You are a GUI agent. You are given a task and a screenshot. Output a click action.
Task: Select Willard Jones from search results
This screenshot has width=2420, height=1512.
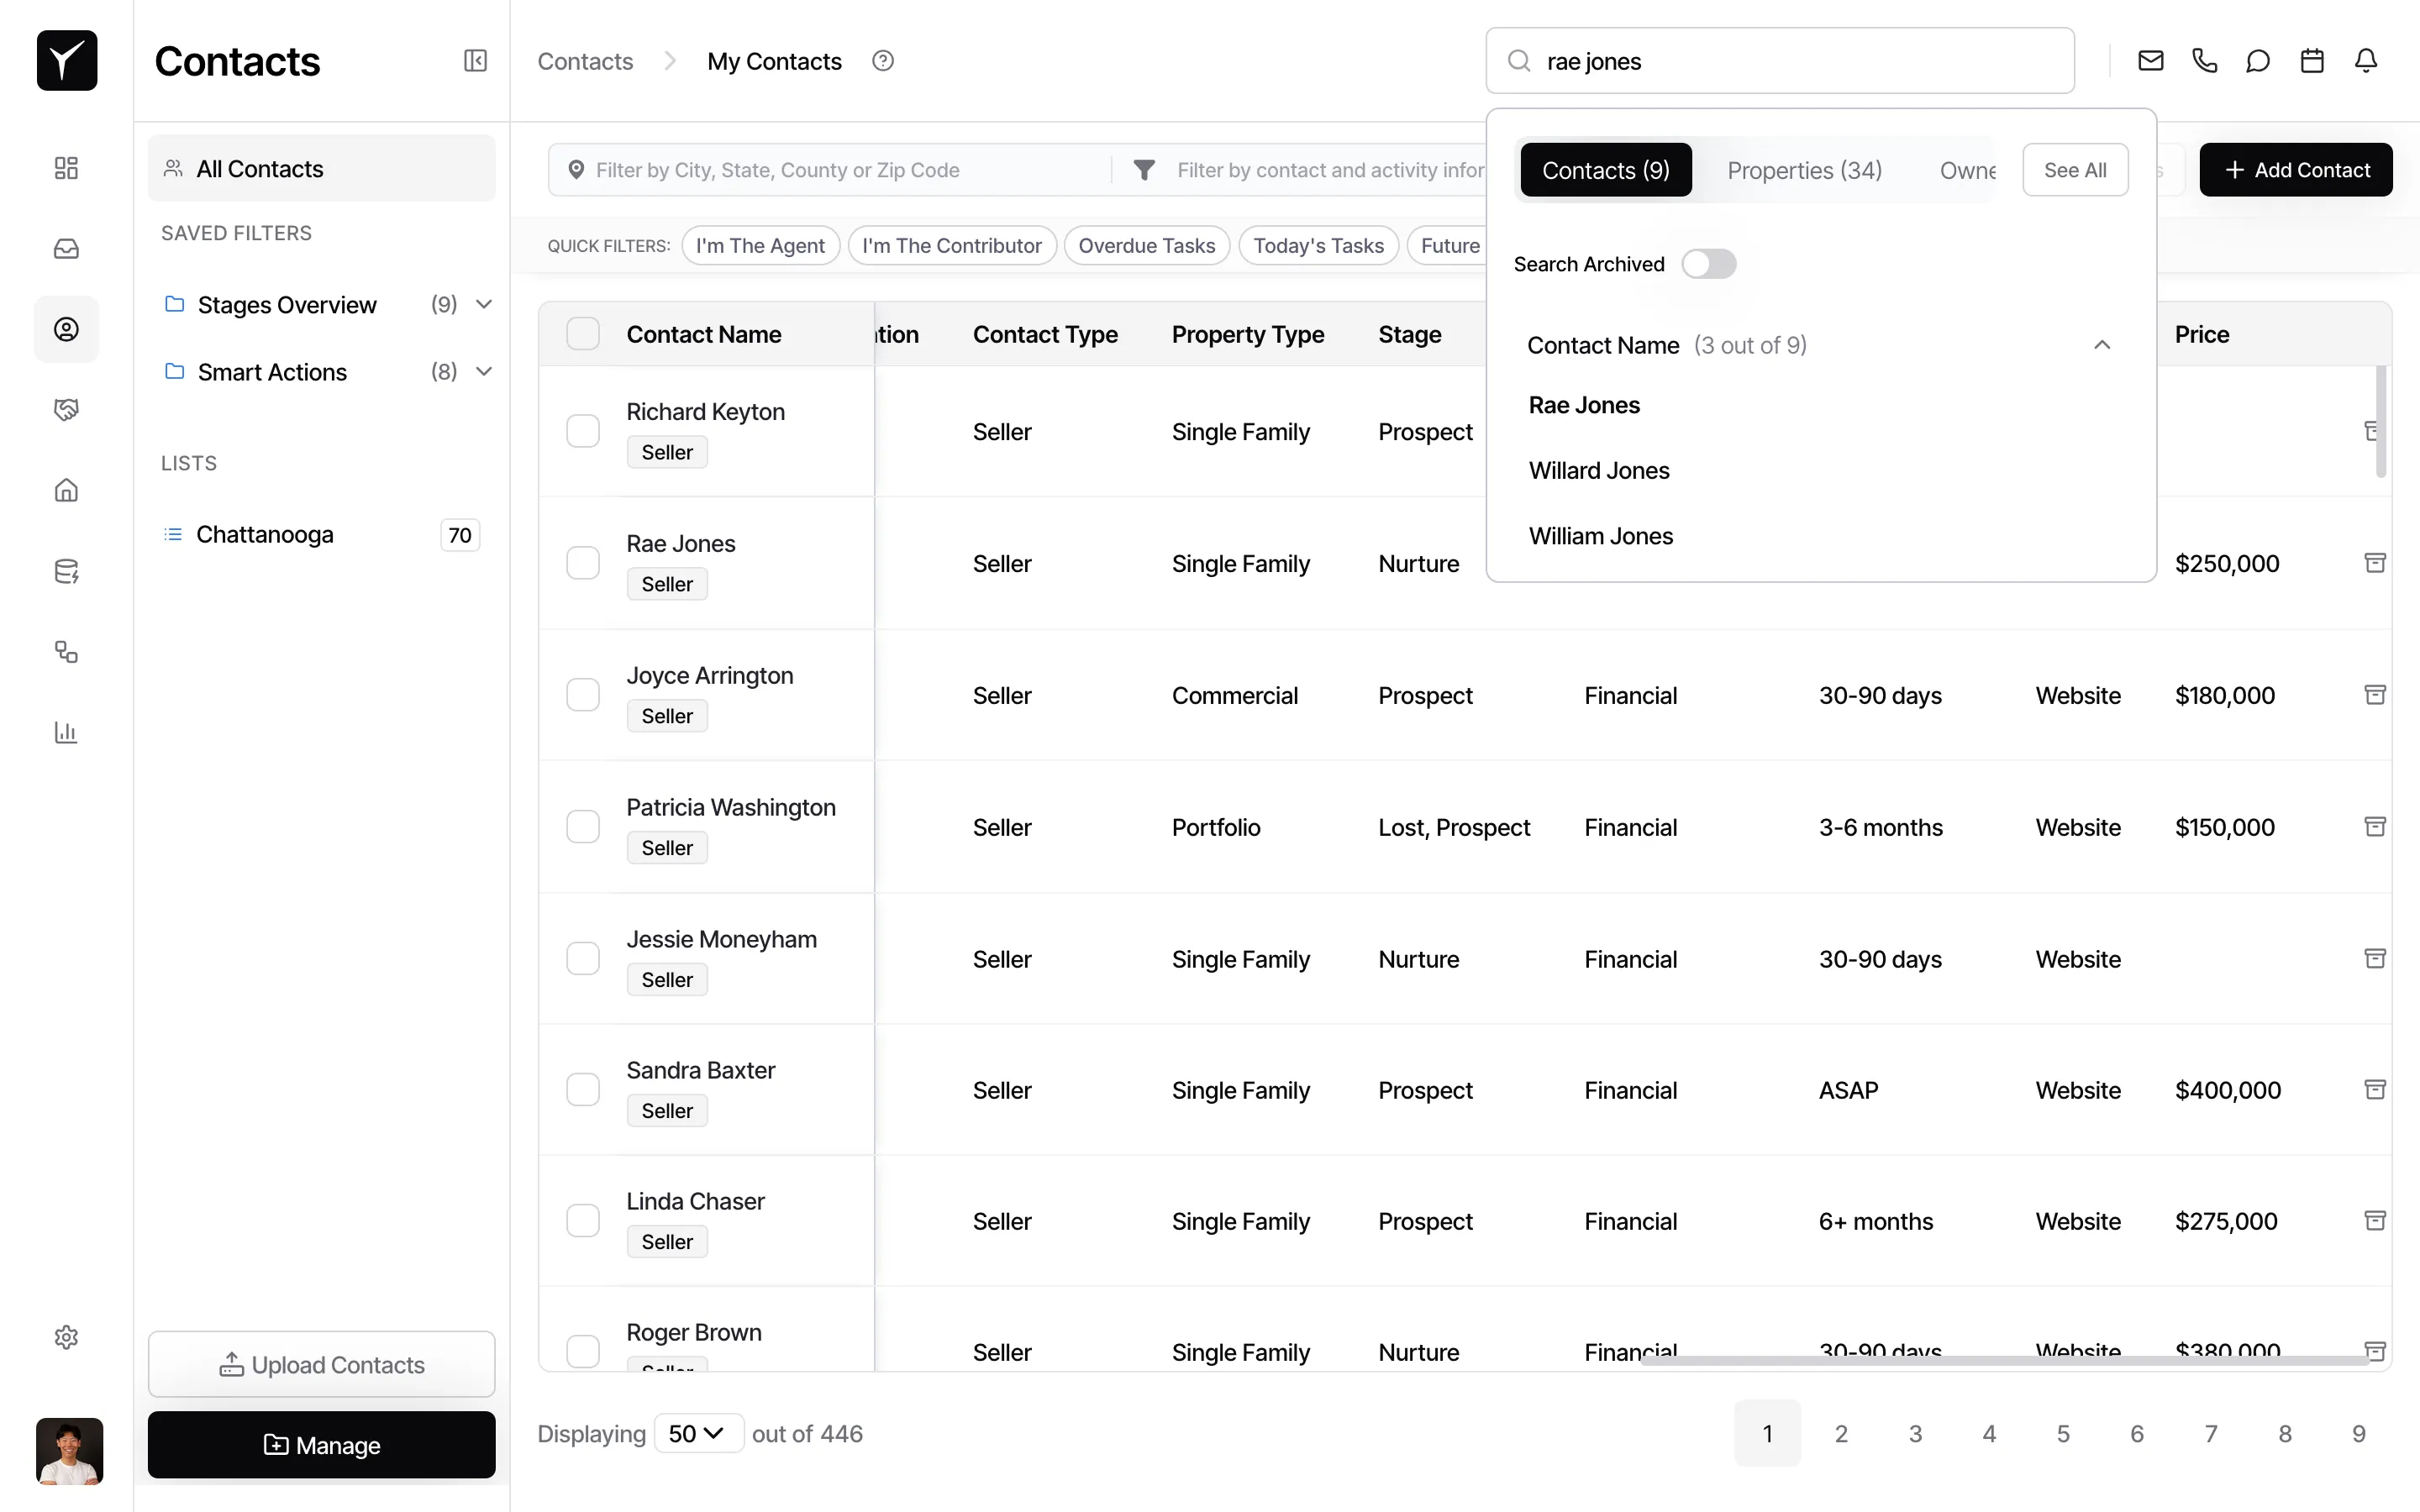tap(1598, 470)
